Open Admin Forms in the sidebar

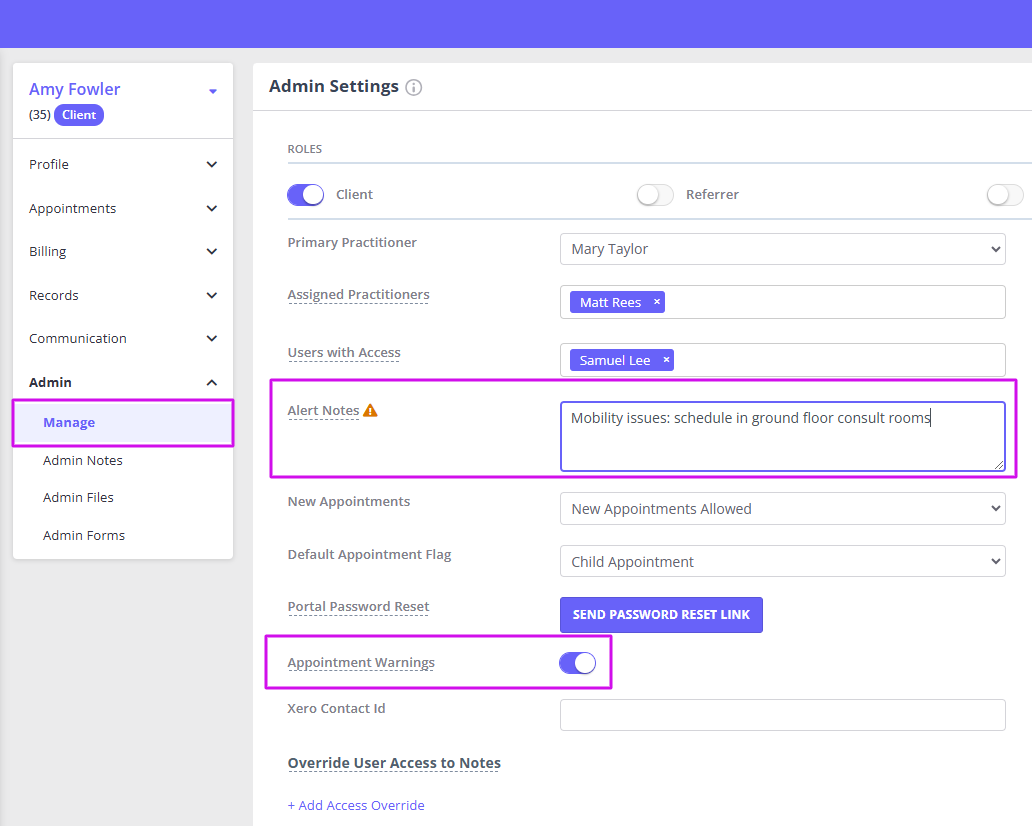pos(83,535)
